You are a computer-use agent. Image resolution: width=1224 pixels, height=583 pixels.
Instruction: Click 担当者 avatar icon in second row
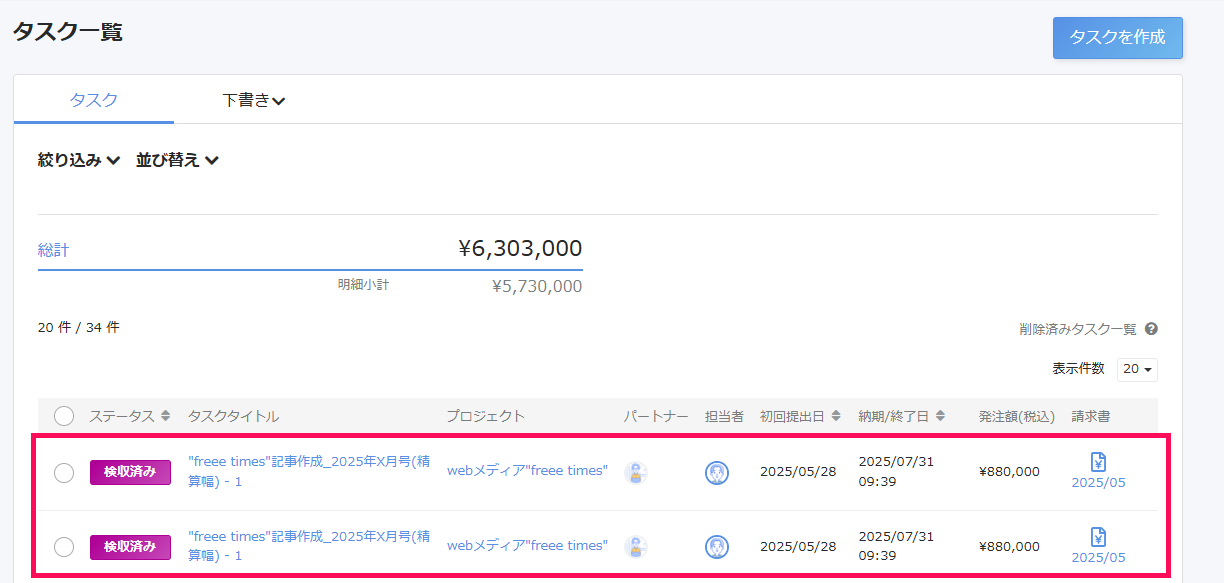716,547
